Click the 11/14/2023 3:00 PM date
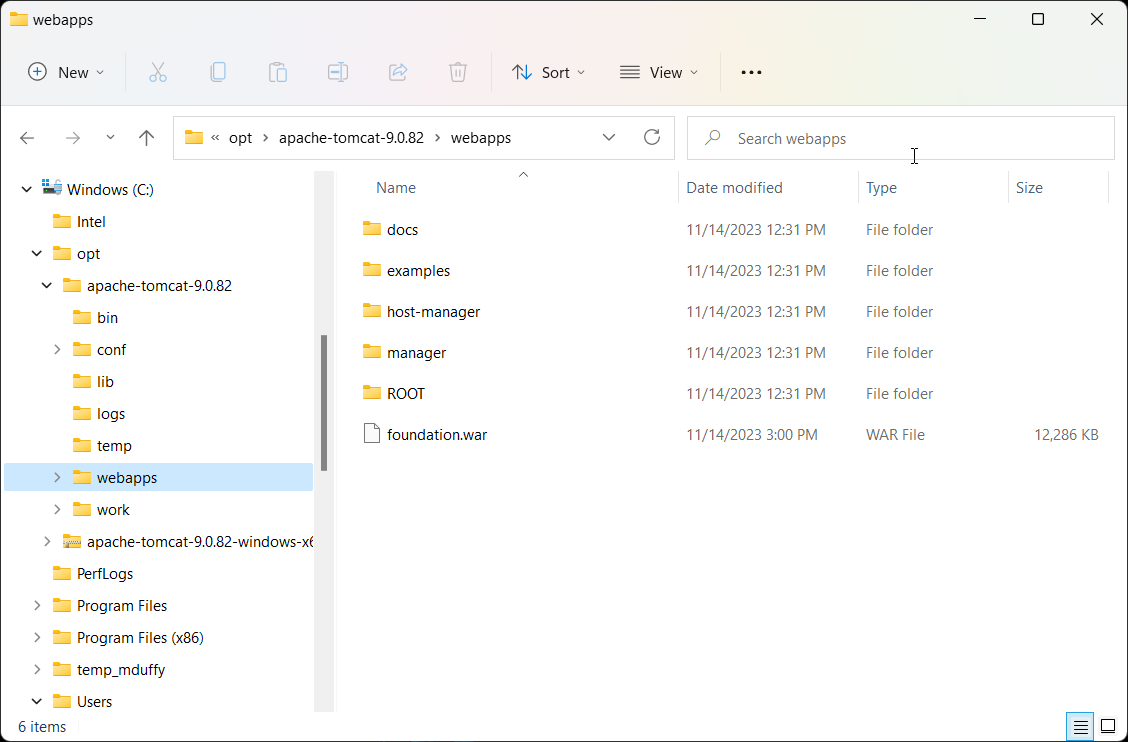This screenshot has height=742, width=1128. tap(752, 435)
